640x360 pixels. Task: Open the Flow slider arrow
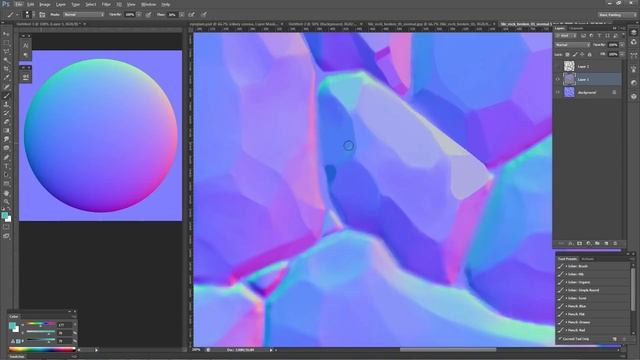point(181,15)
